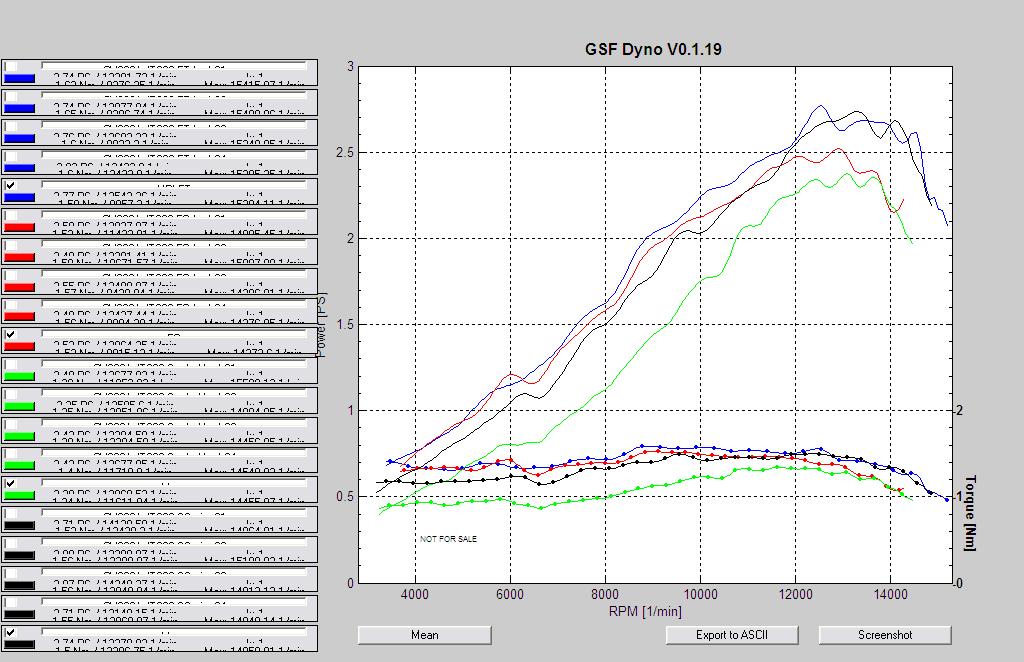Uncheck the ticked blue run checkbox
The width and height of the screenshot is (1024, 662).
(x=10, y=186)
